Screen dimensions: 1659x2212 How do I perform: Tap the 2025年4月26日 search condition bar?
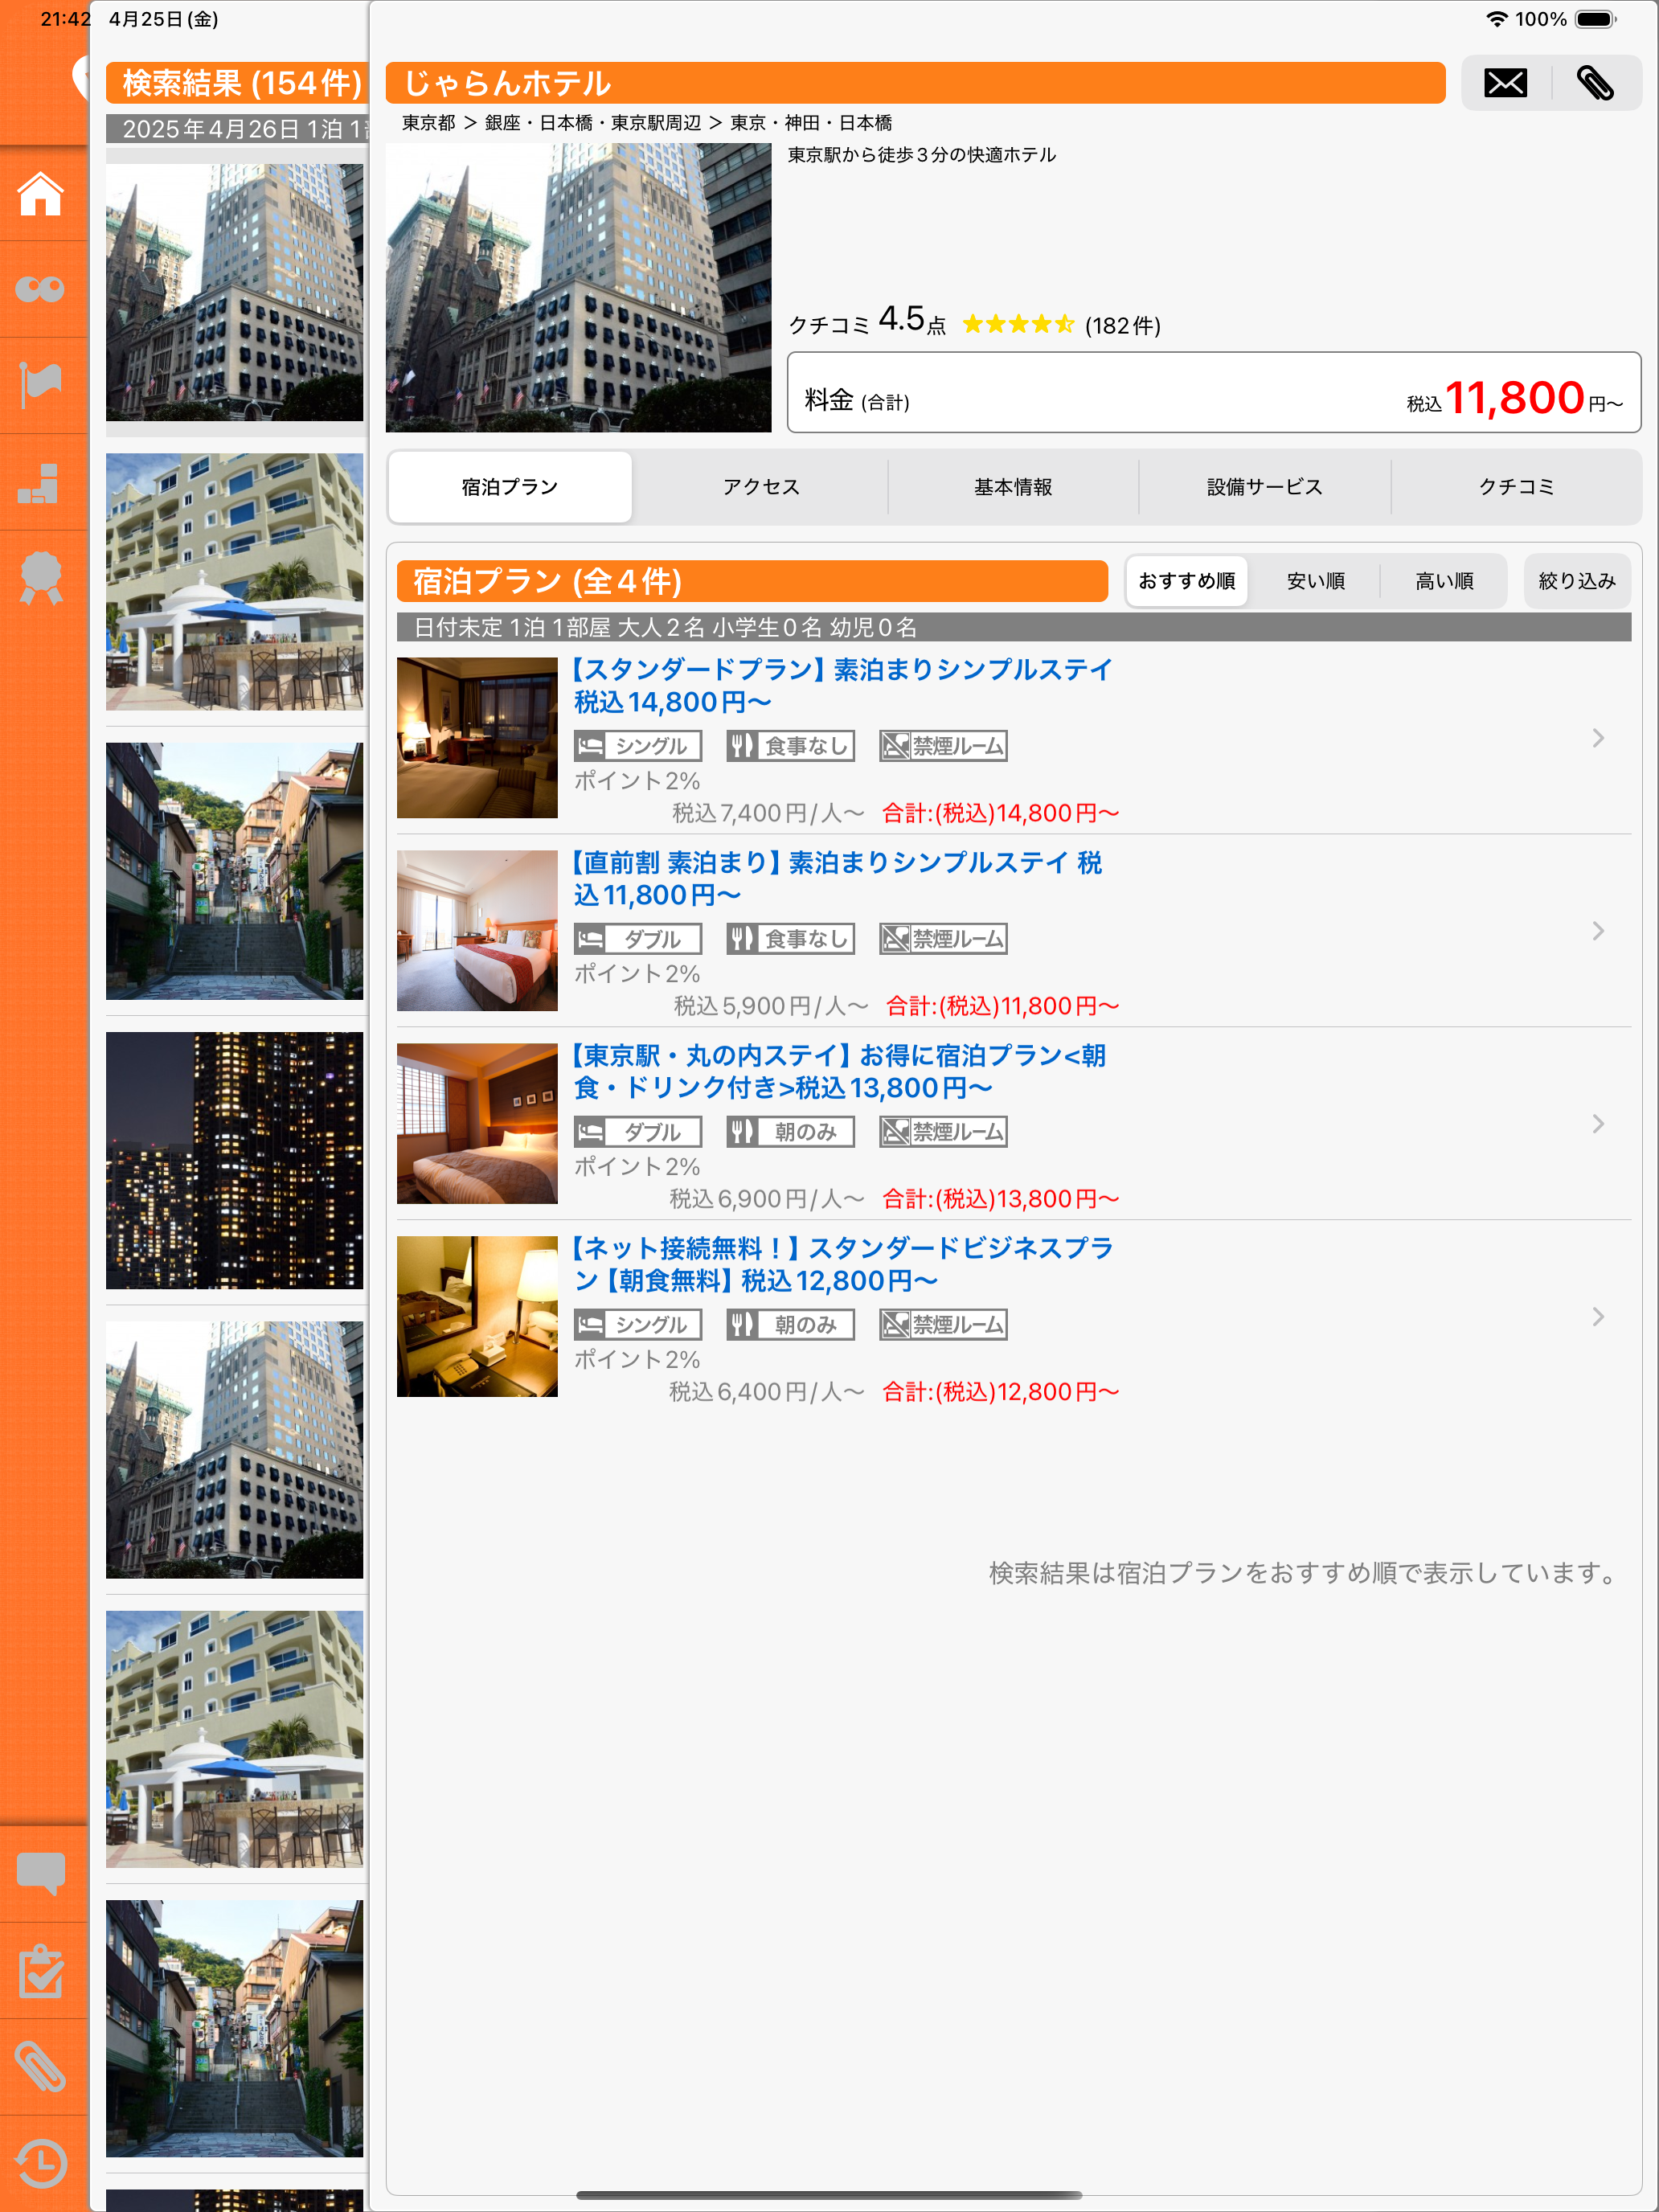pyautogui.click(x=238, y=129)
